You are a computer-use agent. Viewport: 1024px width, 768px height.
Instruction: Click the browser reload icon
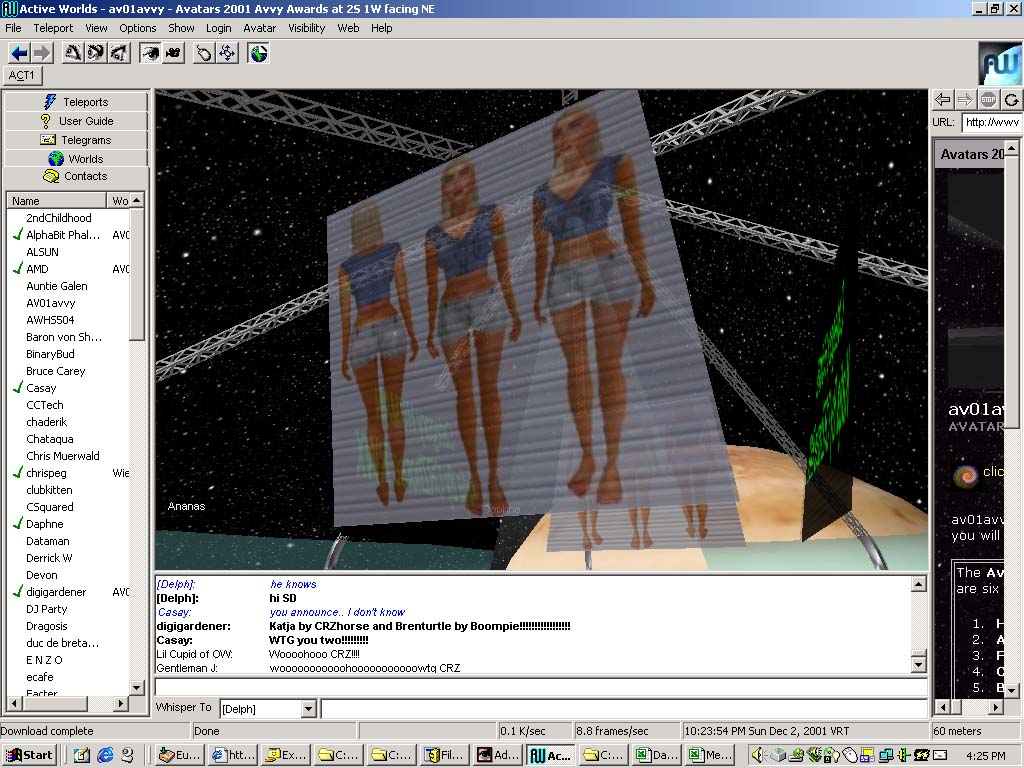click(1012, 99)
